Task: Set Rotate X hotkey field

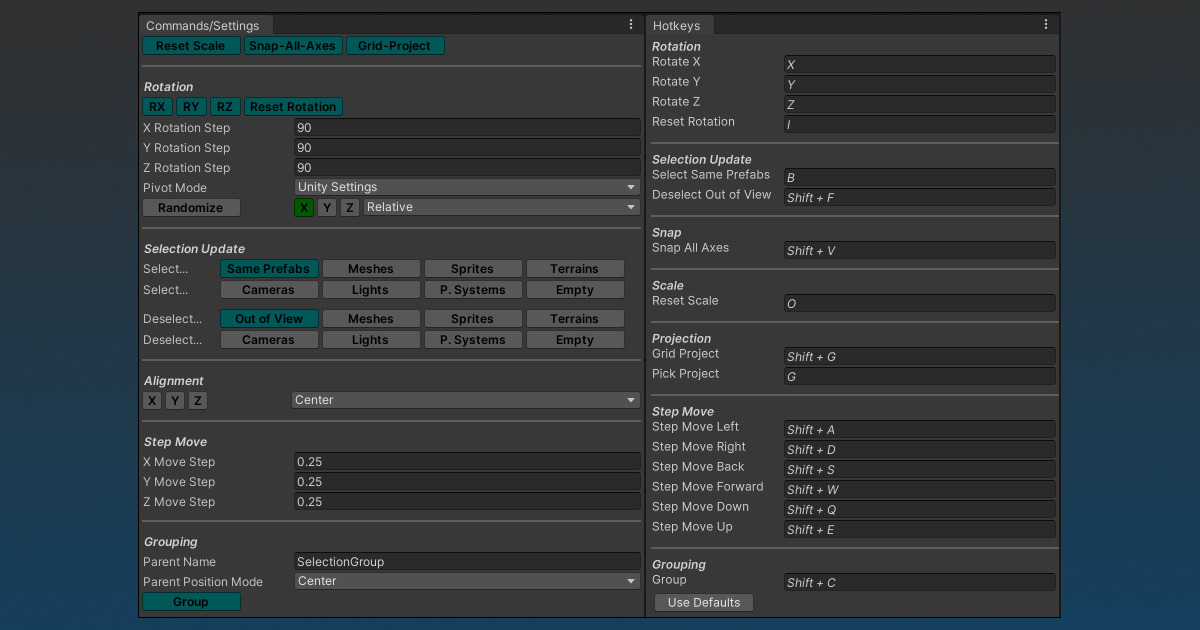Action: click(920, 64)
